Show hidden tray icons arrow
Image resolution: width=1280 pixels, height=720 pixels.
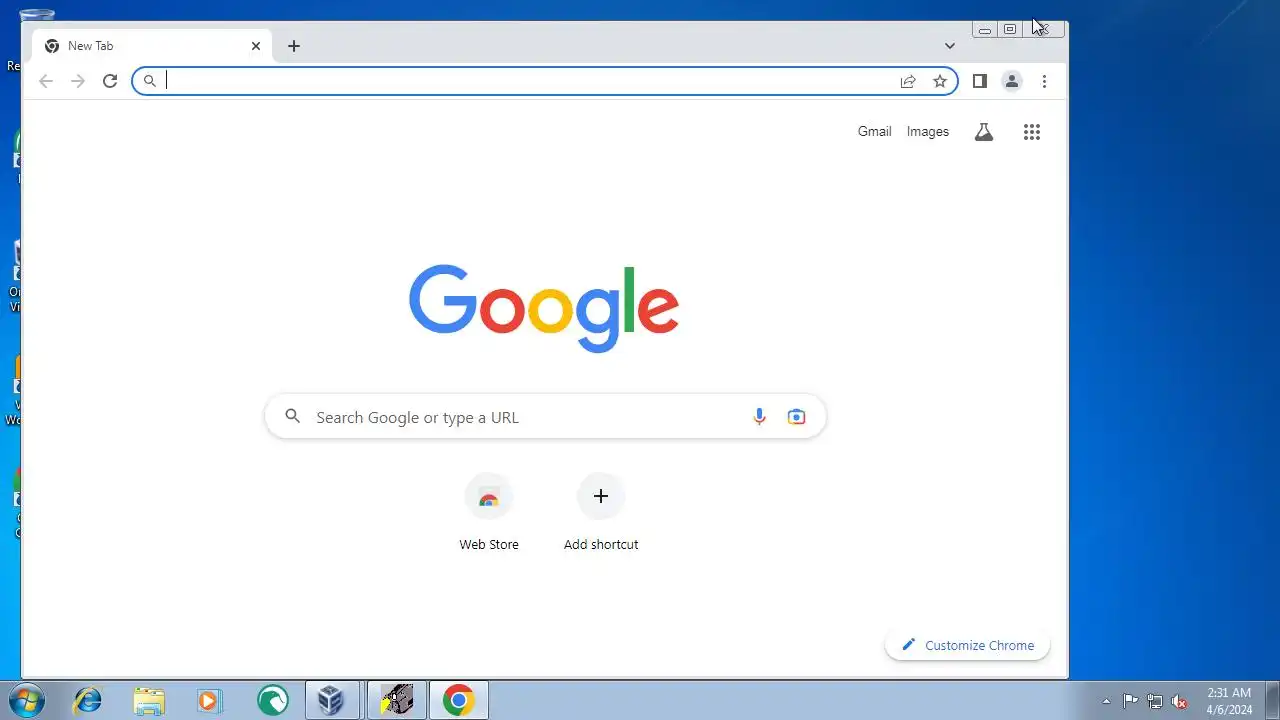tap(1106, 701)
